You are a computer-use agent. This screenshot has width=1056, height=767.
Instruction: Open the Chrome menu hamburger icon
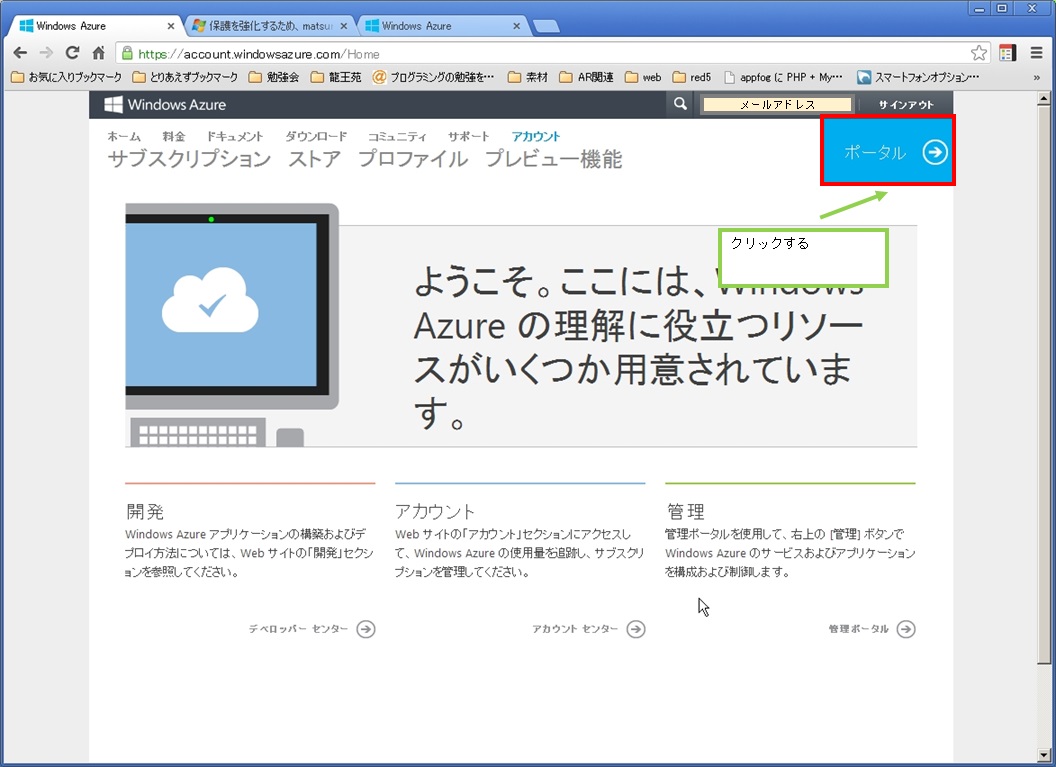[x=1036, y=53]
